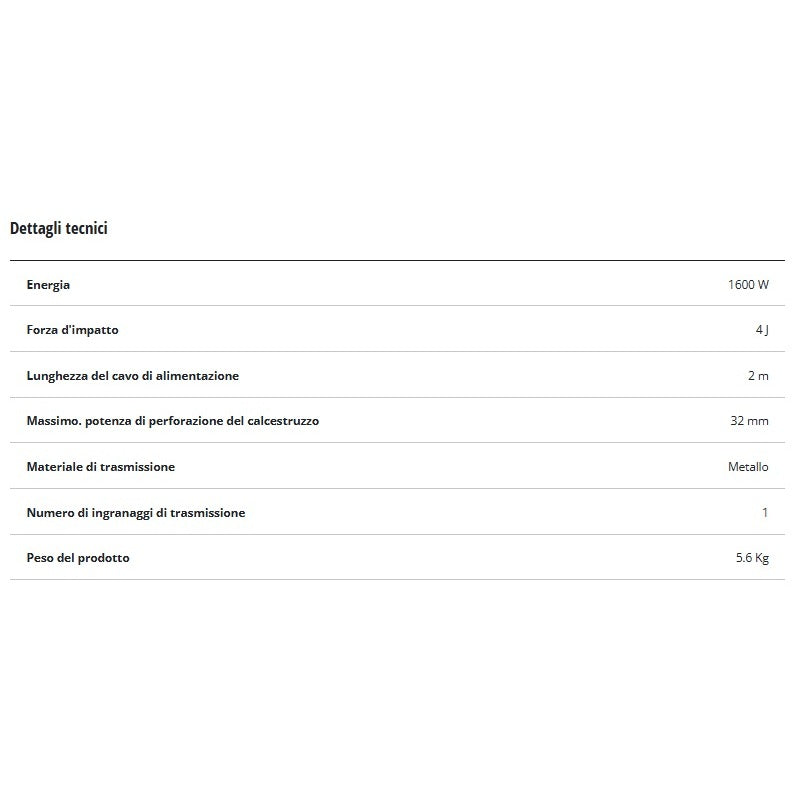Viewport: 806px width, 806px height.
Task: Click the word 'tecnici' in the heading
Action: [88, 229]
